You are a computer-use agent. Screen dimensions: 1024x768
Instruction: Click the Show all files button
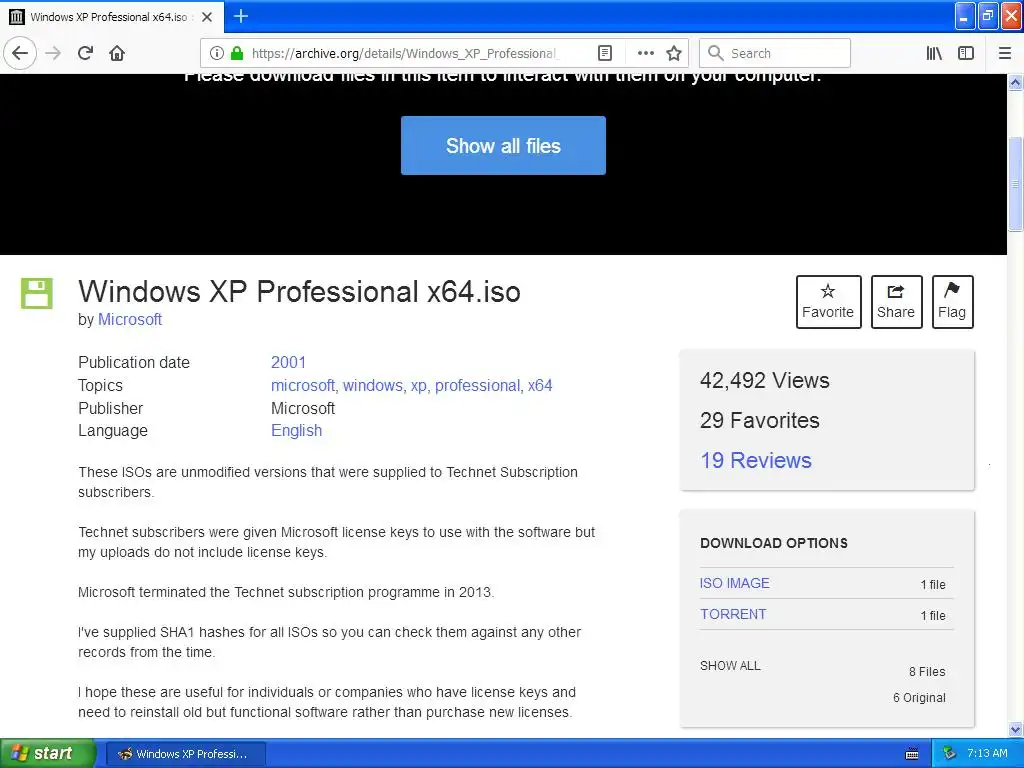503,146
